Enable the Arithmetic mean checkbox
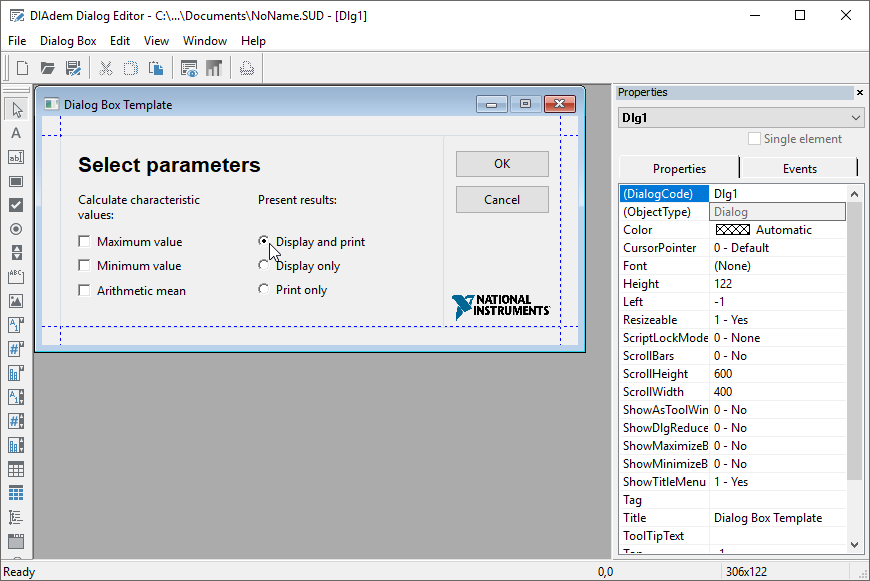Image resolution: width=870 pixels, height=581 pixels. [x=85, y=291]
